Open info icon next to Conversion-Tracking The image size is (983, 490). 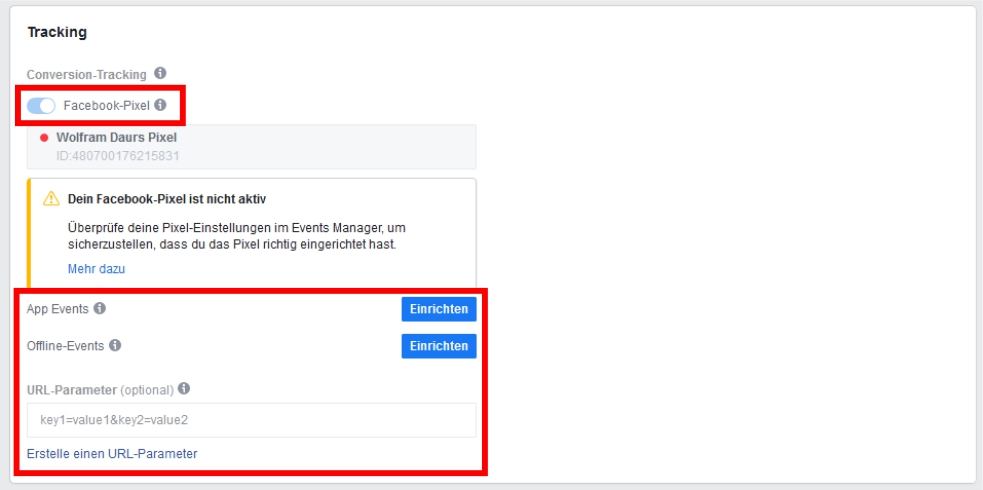pos(160,74)
